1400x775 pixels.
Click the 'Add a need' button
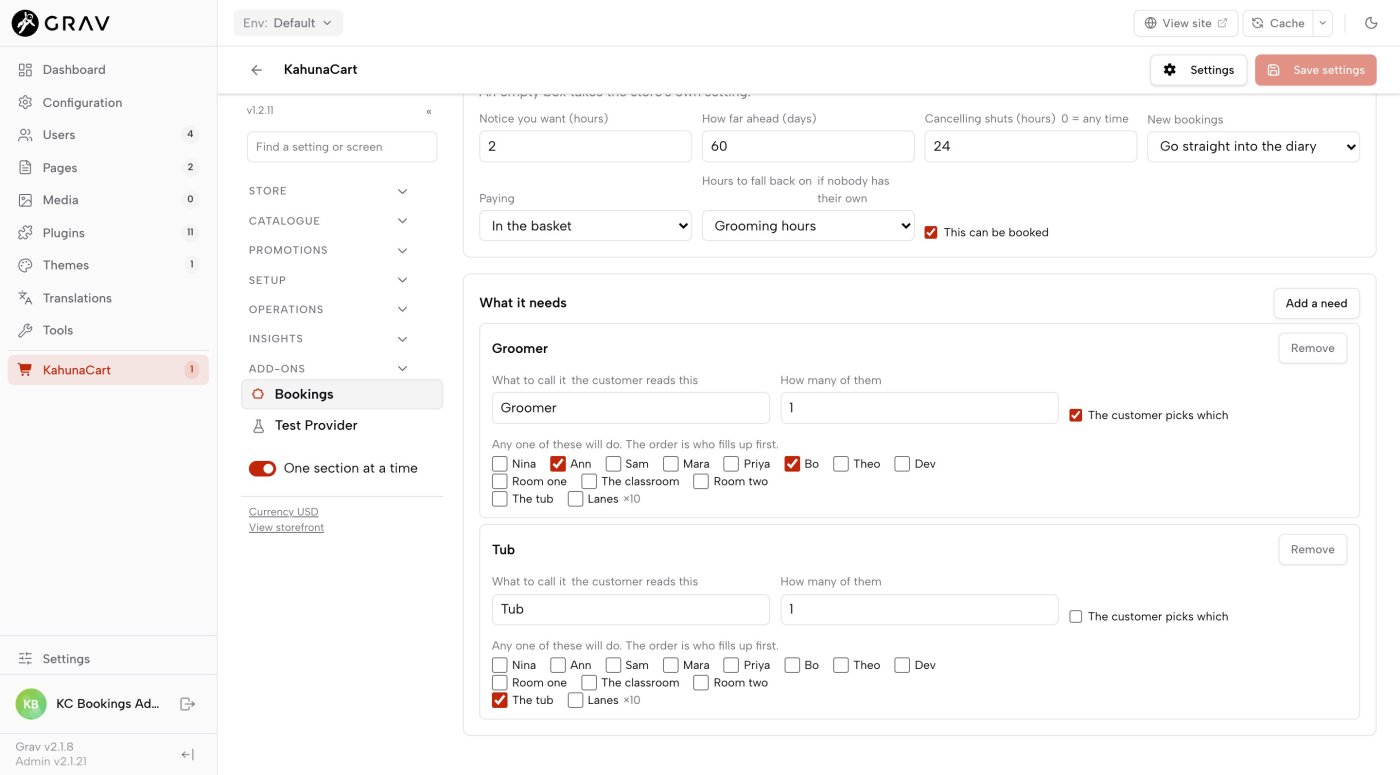point(1316,303)
